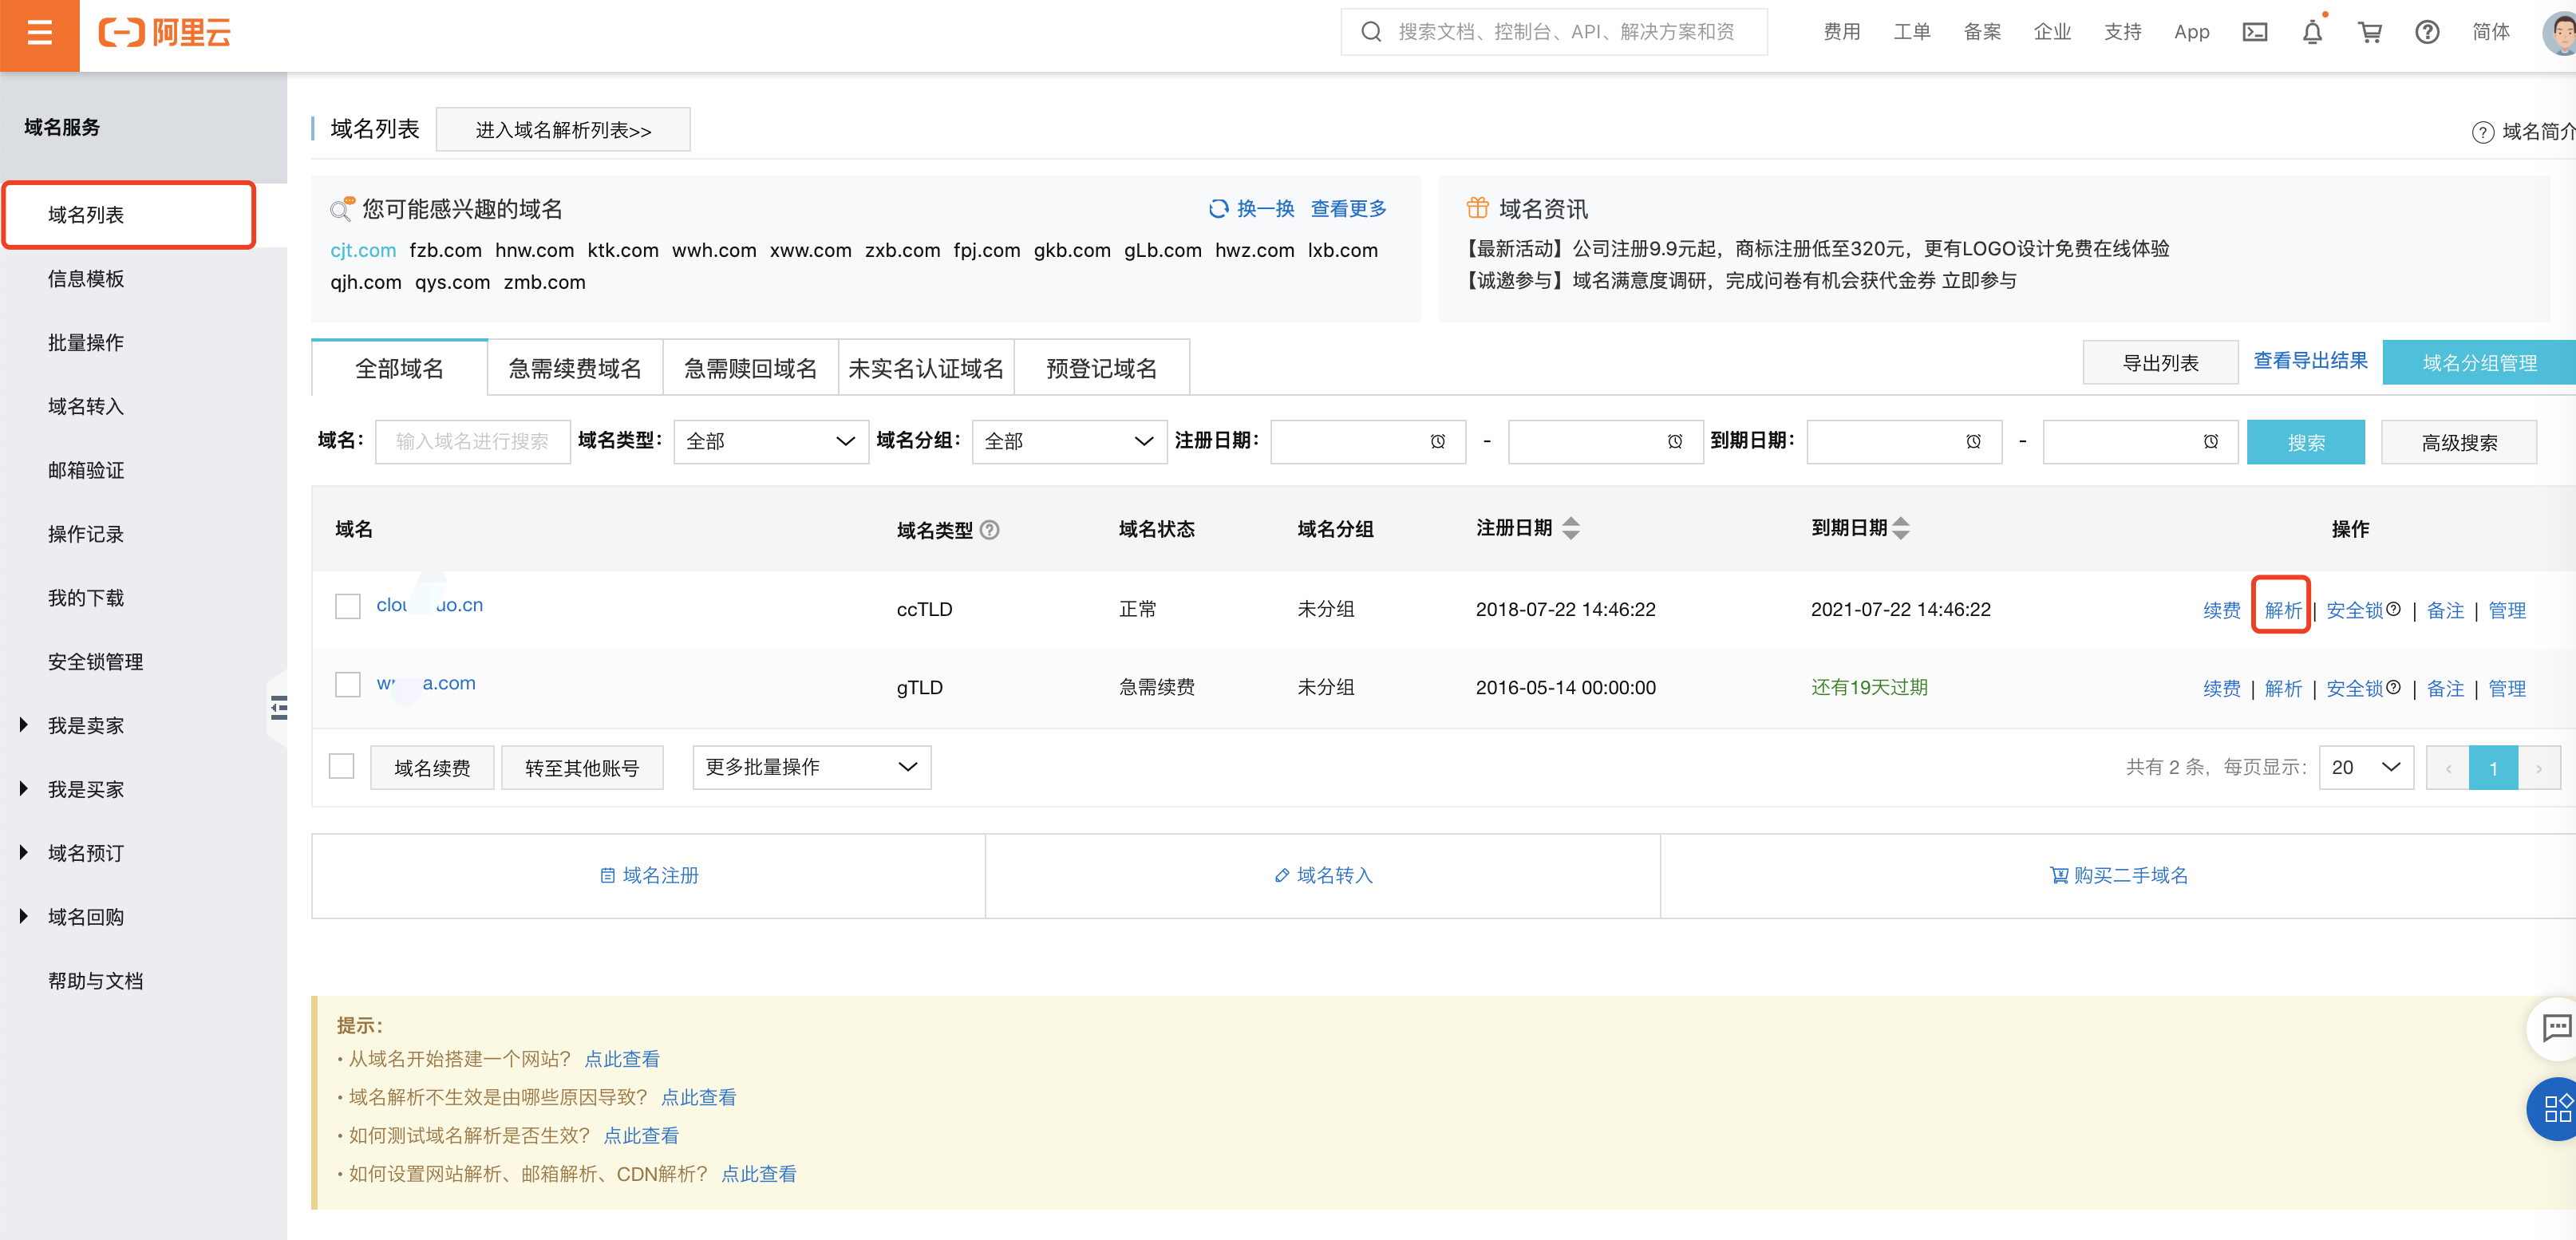Click 解析 link for the .cn domain
The height and width of the screenshot is (1240, 2576).
coord(2282,610)
